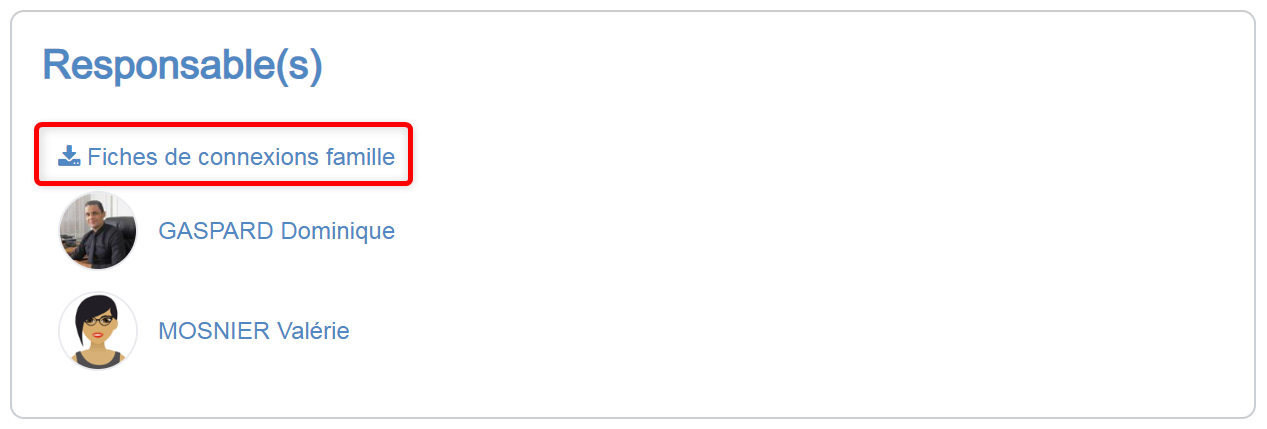The height and width of the screenshot is (429, 1267).
Task: Click the Responsable(s) section heading
Action: point(182,66)
